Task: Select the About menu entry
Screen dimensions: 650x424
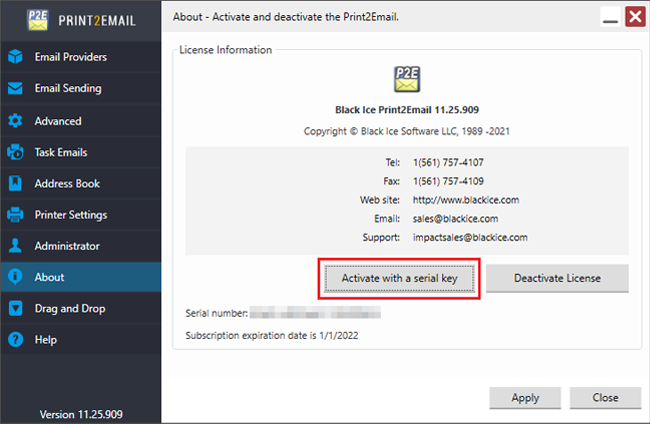Action: pos(81,277)
